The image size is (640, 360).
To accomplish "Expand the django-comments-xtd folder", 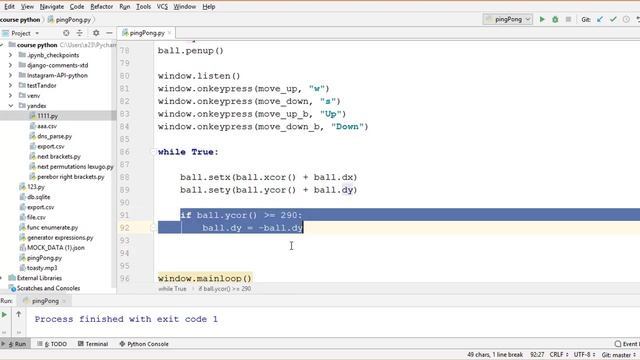I will pos(11,65).
